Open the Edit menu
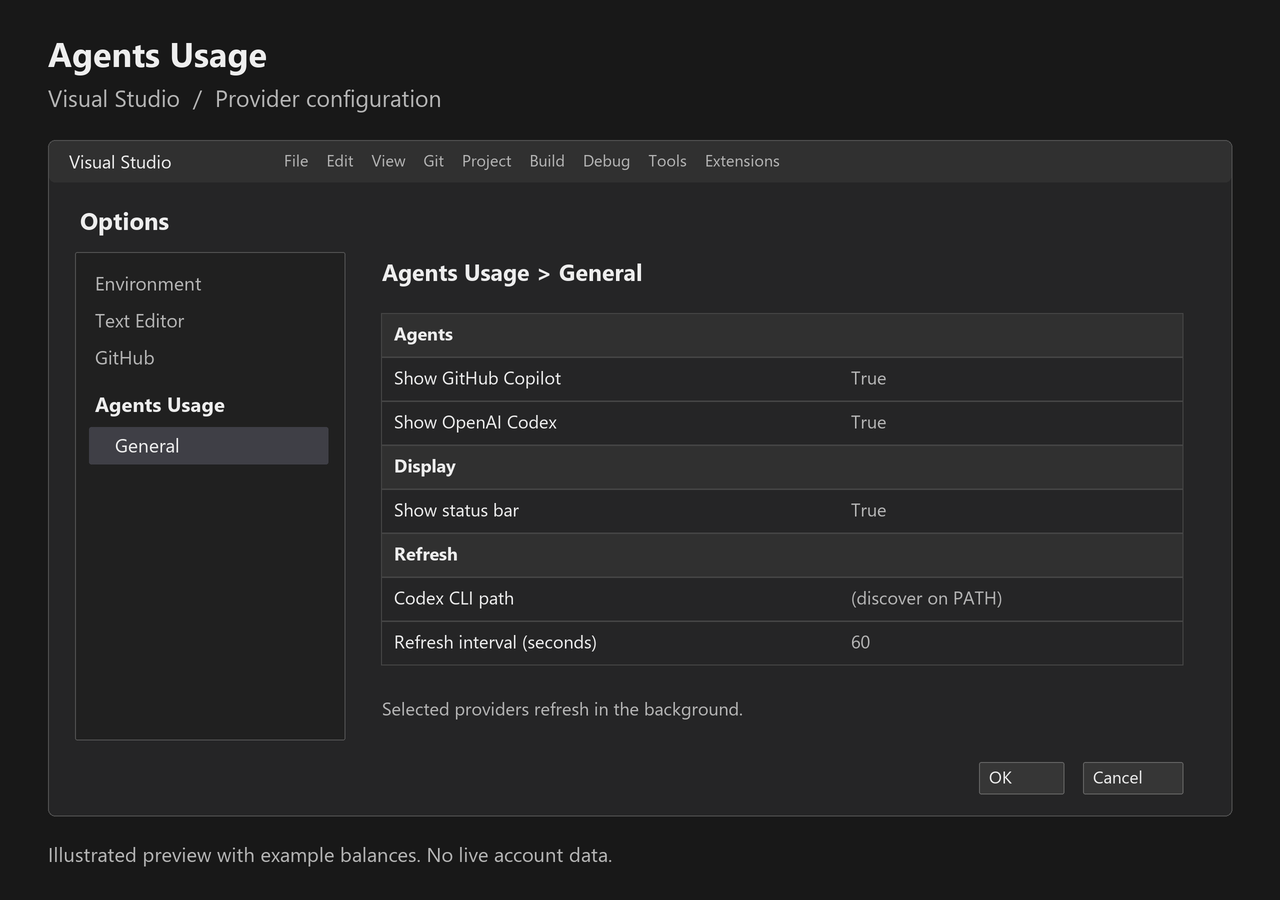The width and height of the screenshot is (1280, 900). point(340,161)
